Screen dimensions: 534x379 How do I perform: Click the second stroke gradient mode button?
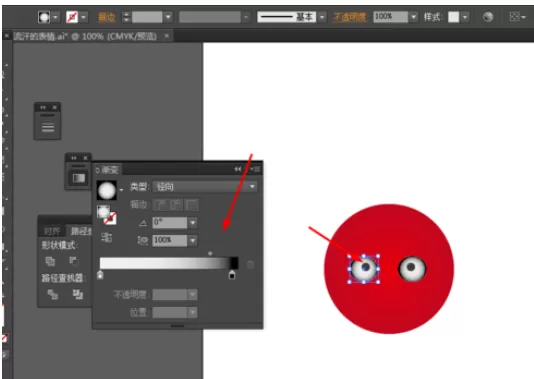pos(176,205)
